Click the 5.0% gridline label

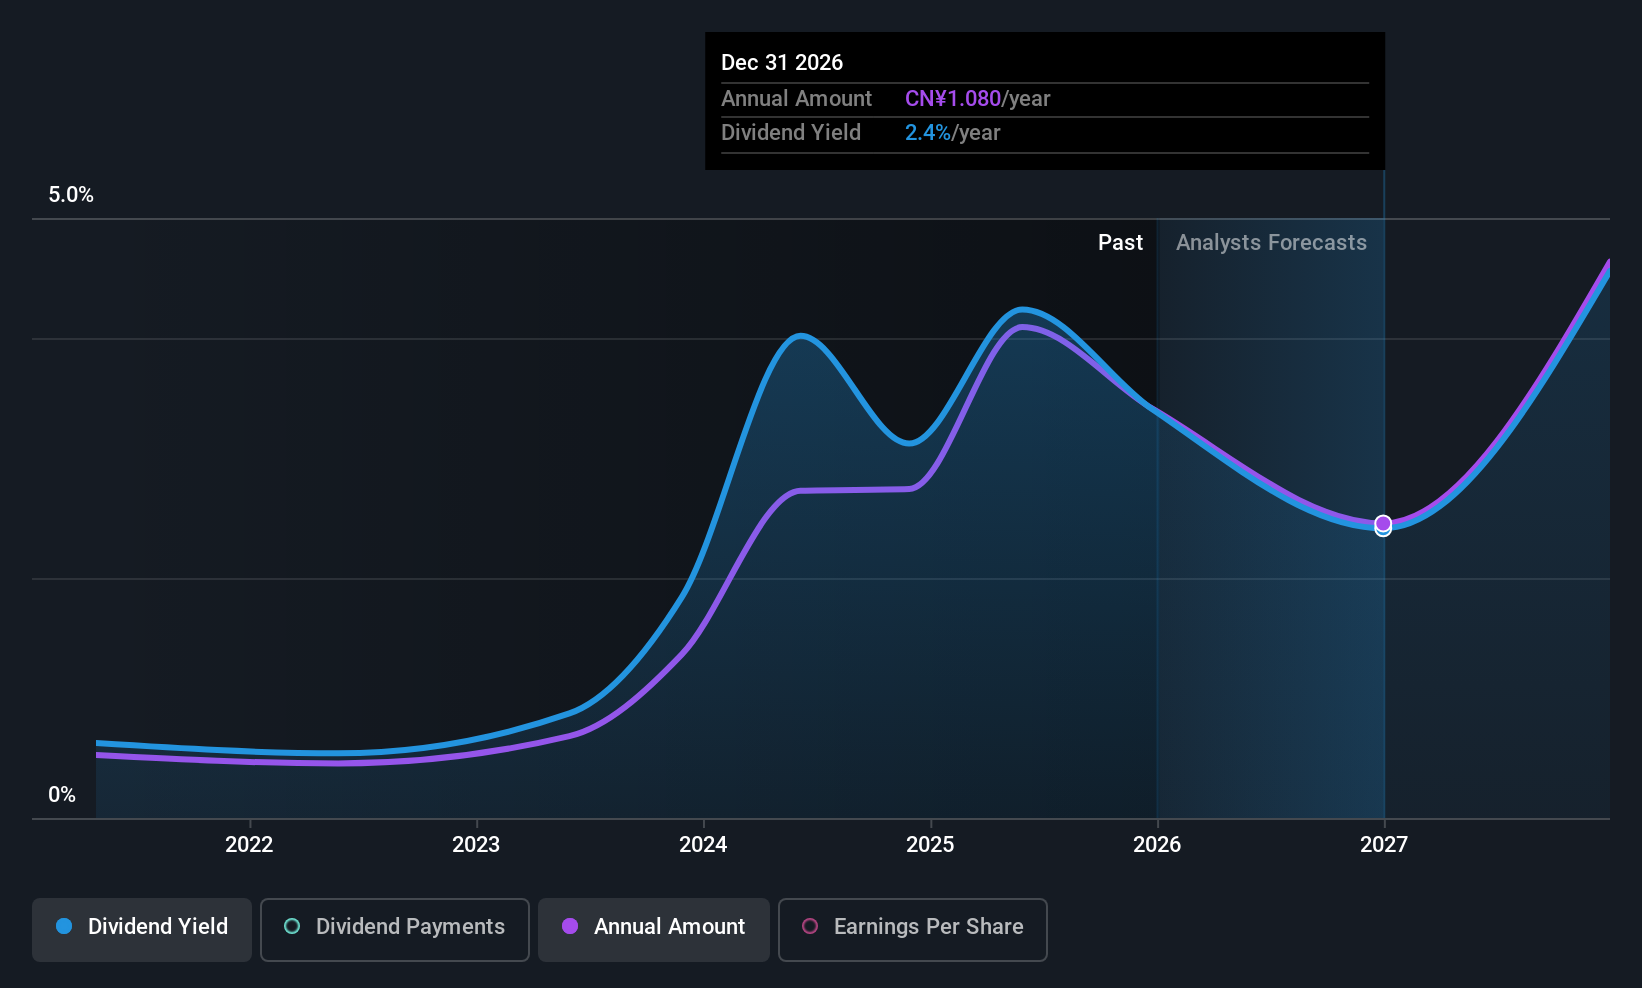coord(70,194)
